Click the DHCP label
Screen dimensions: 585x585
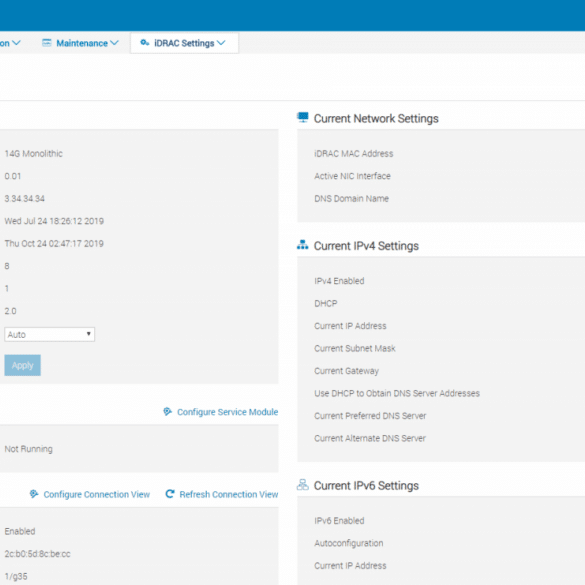[326, 303]
